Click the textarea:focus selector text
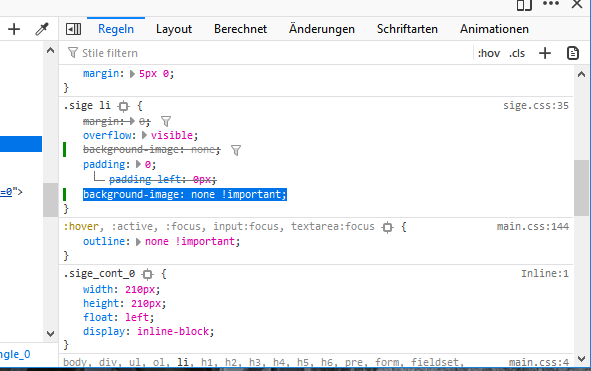591x371 pixels. coord(332,226)
